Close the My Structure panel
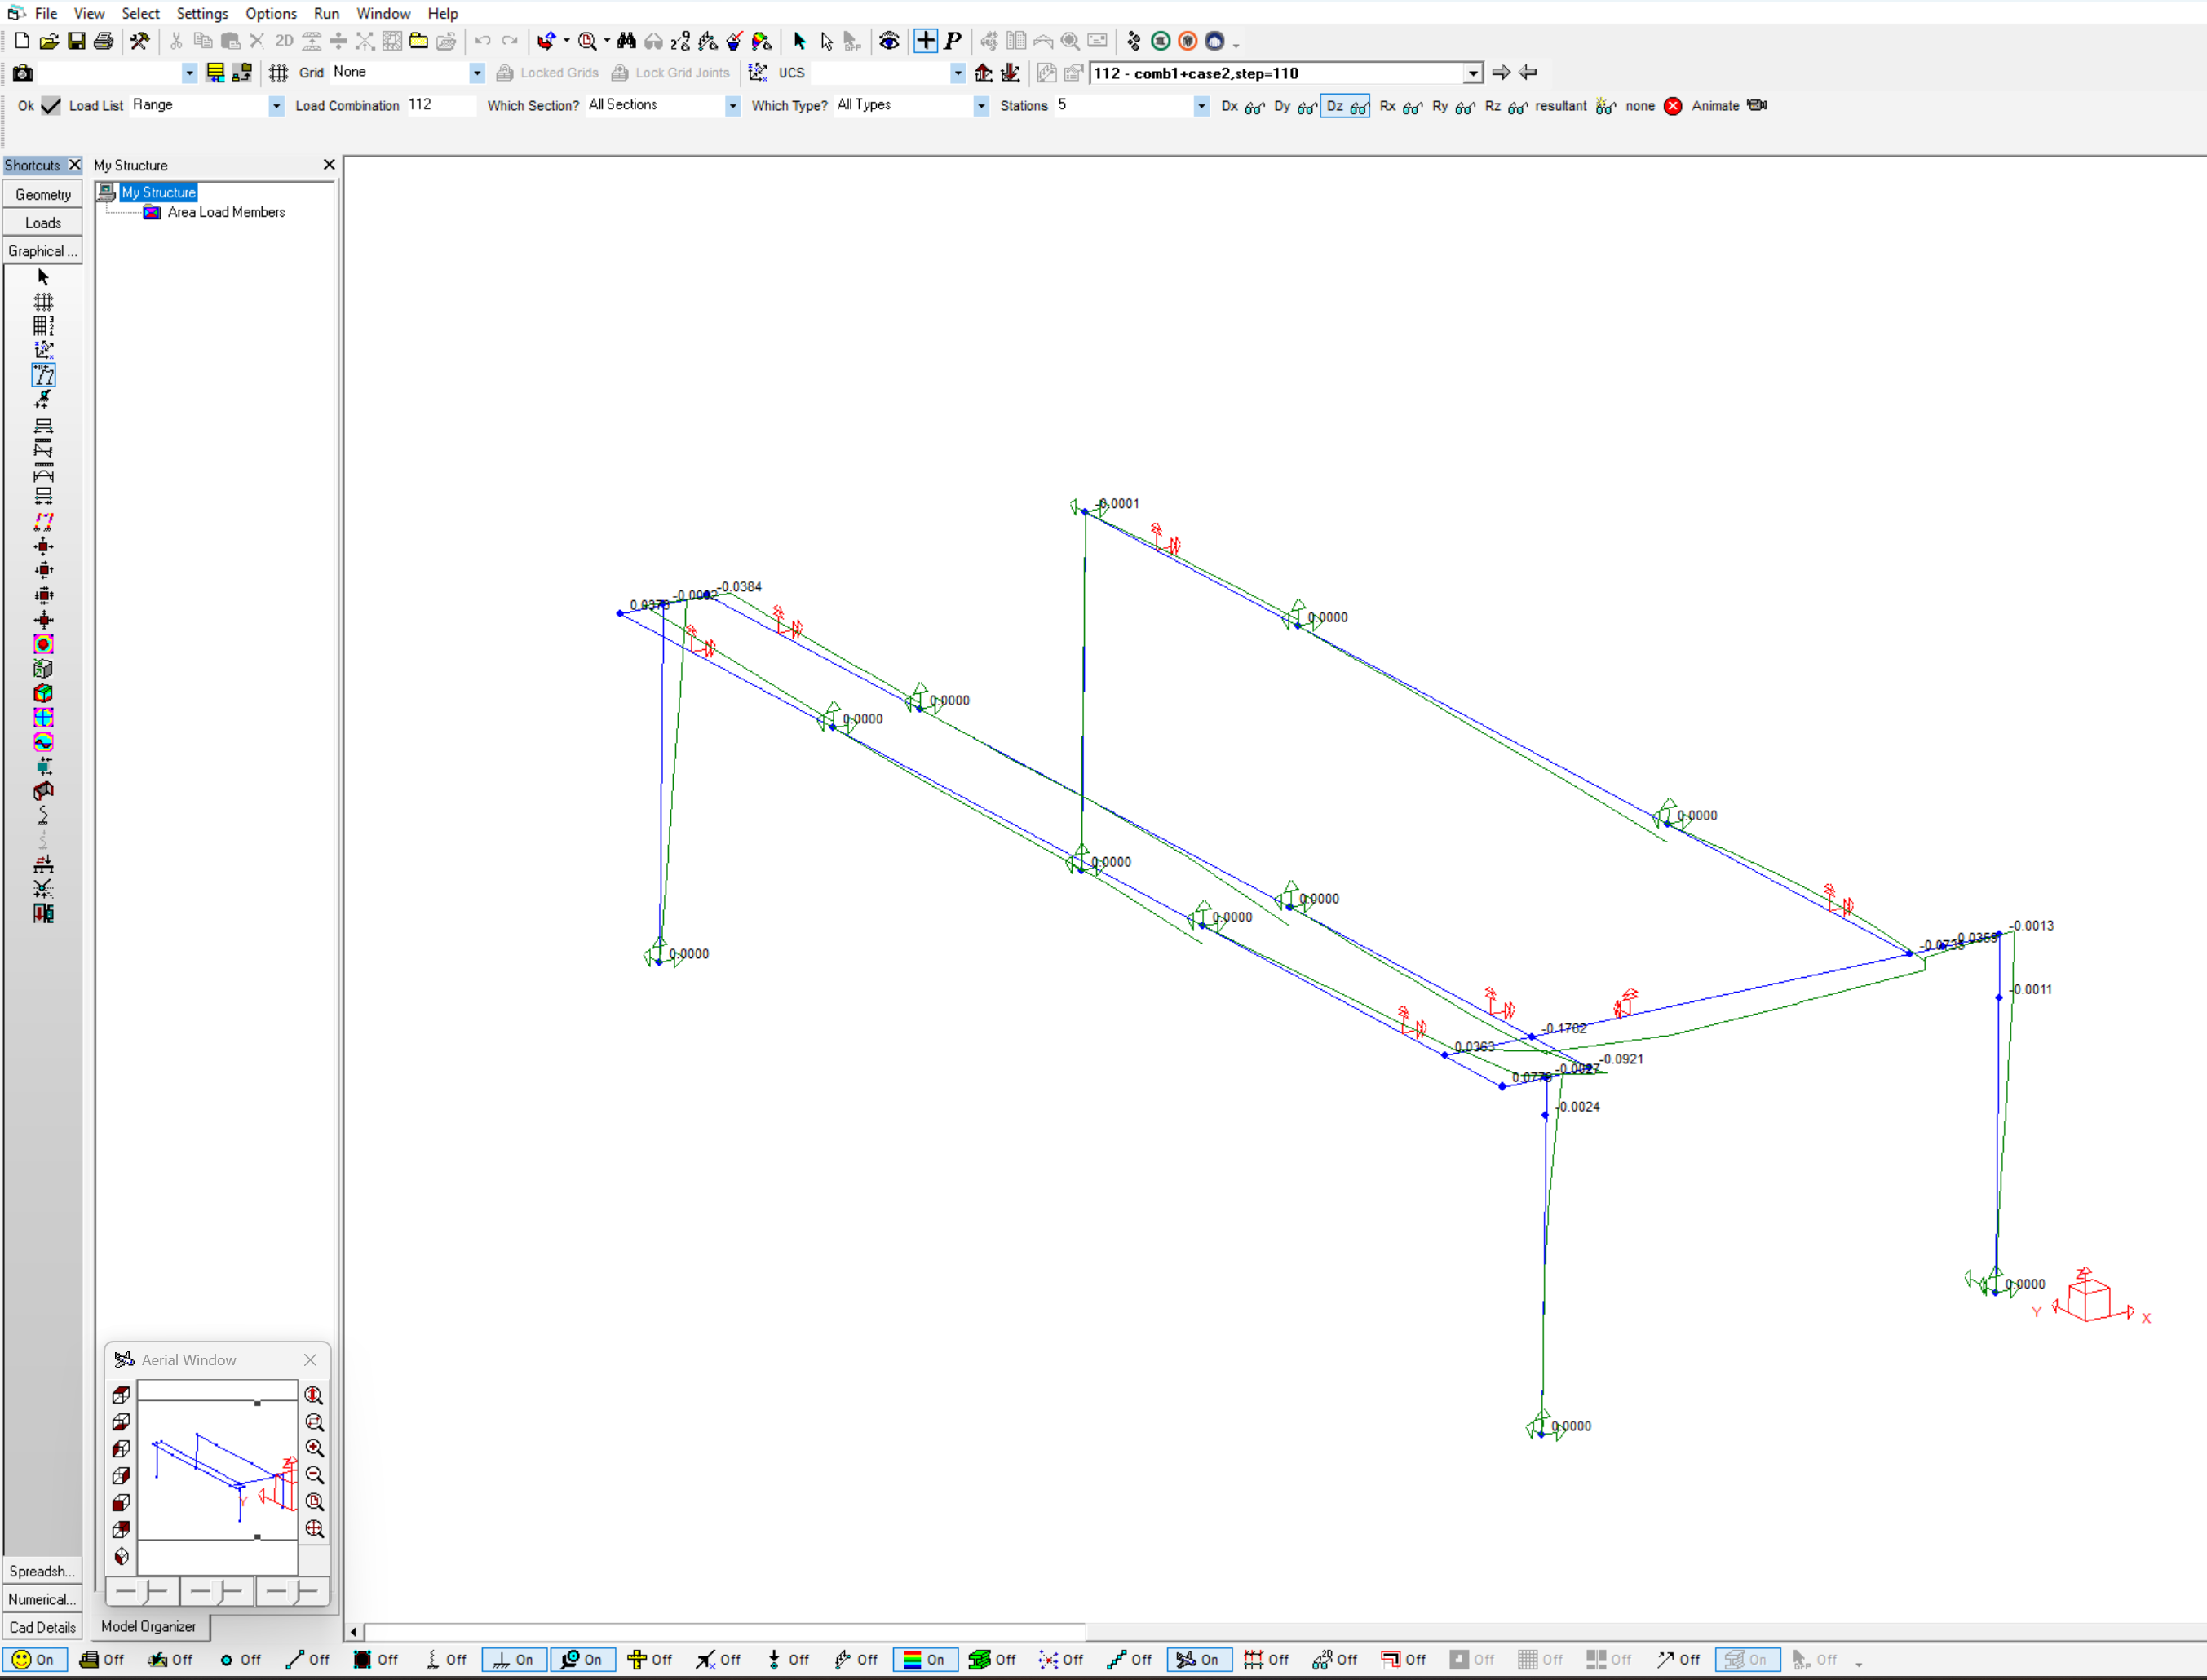The image size is (2207, 1680). pos(329,164)
